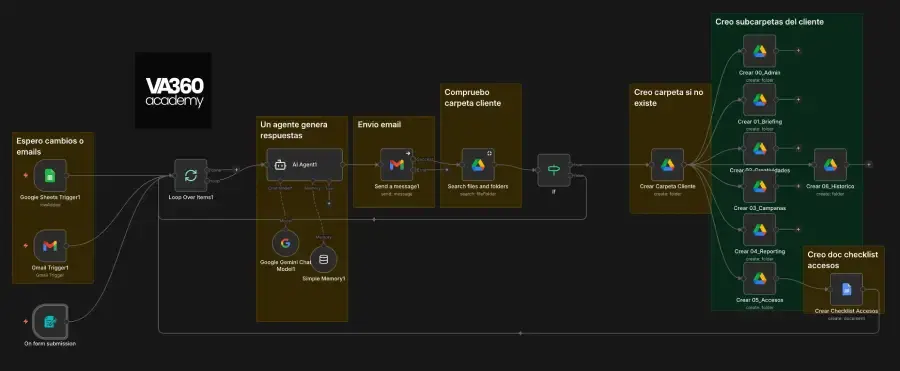The image size is (900, 371).
Task: Add node after Crear 01_Briefing output
Action: (798, 99)
